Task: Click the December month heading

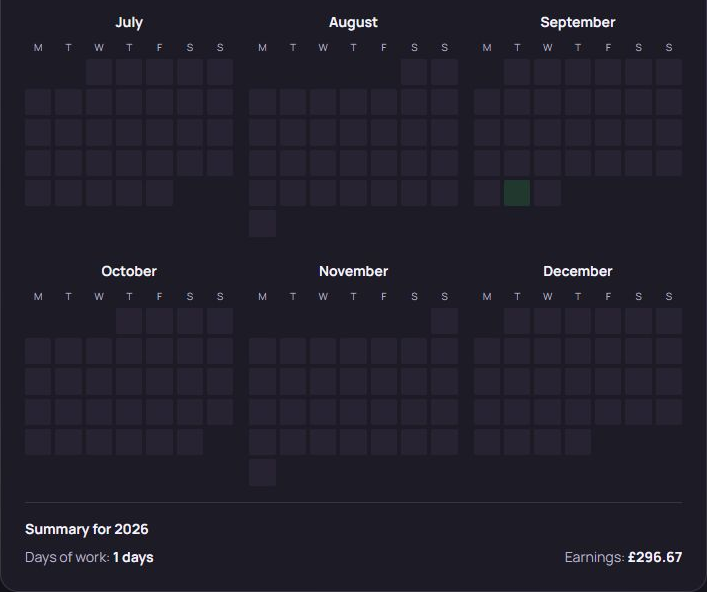Action: pyautogui.click(x=578, y=271)
